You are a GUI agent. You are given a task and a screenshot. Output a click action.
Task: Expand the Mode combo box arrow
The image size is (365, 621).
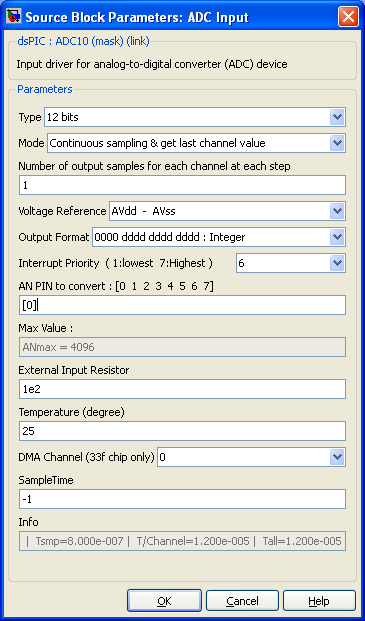(x=337, y=143)
